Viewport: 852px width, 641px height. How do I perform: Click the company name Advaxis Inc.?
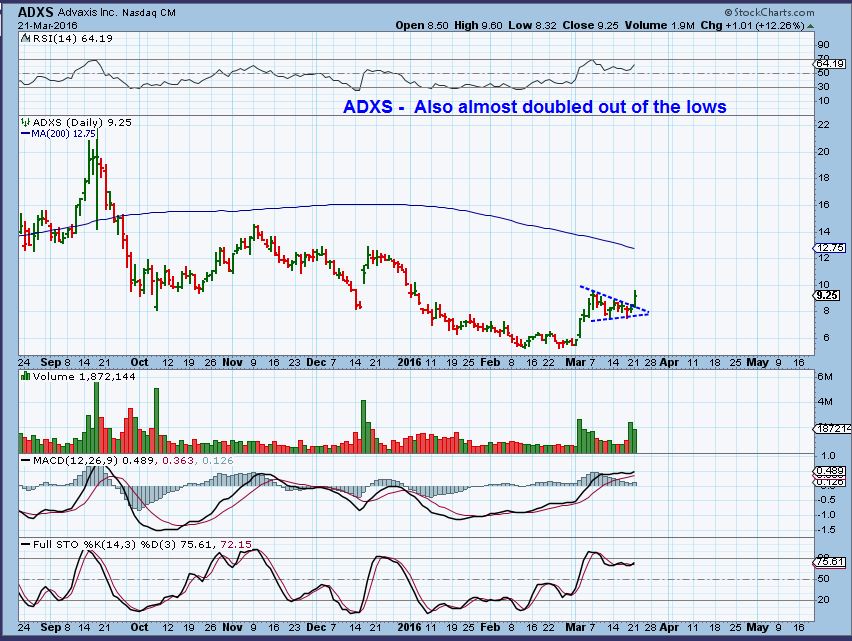point(87,12)
